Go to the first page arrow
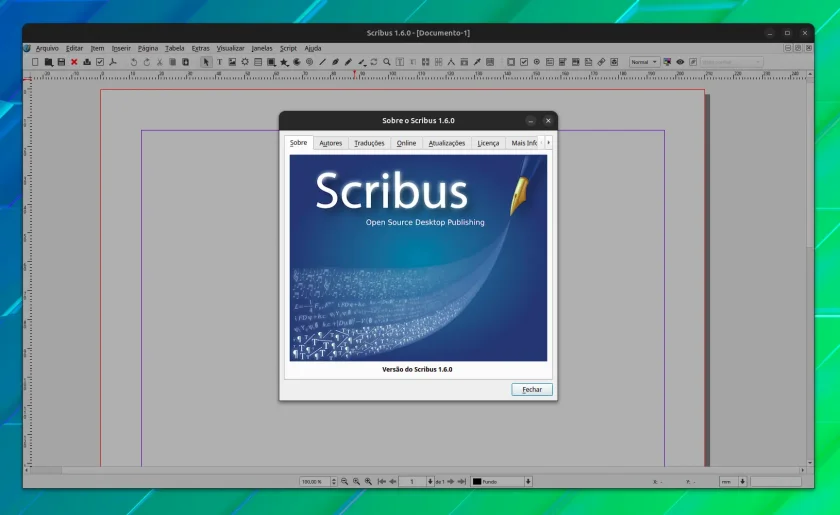Screen dimensions: 840x515 tap(381, 482)
